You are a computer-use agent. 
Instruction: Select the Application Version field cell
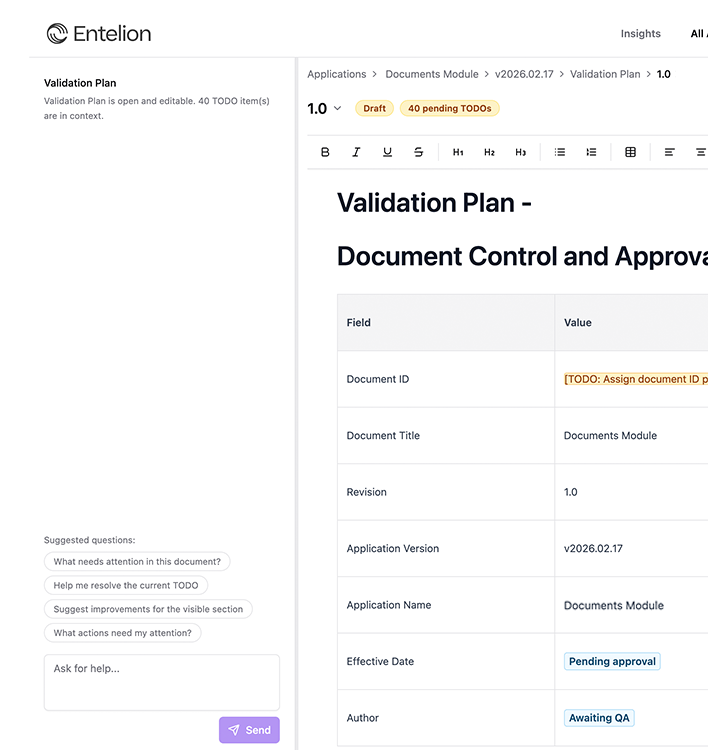coord(446,549)
